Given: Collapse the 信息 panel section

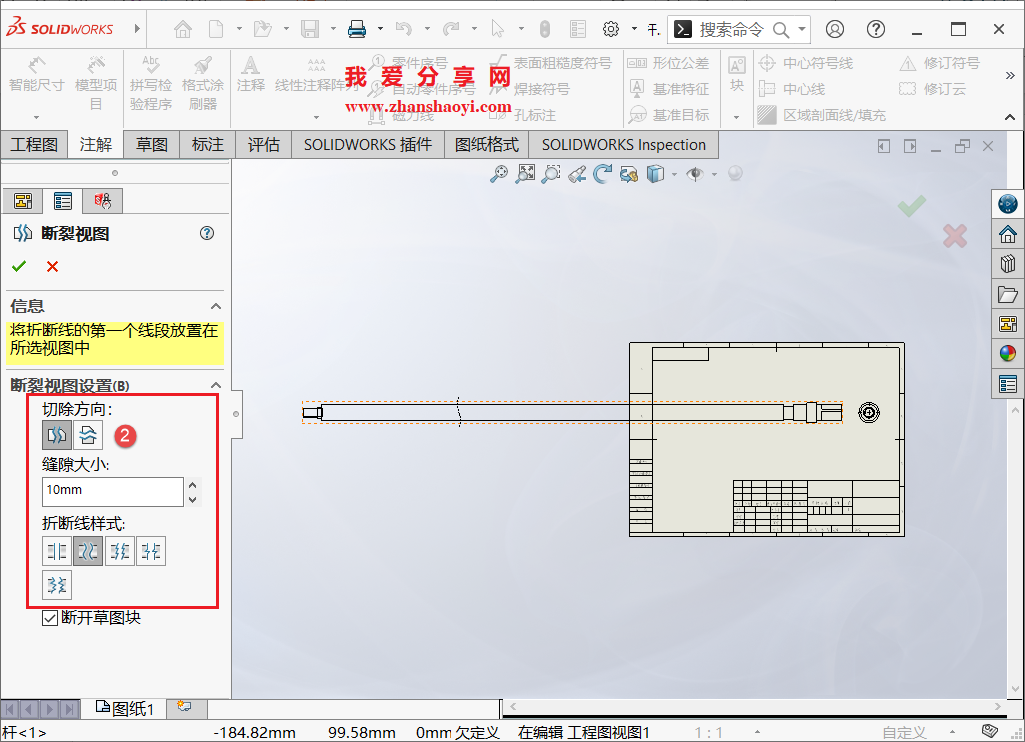Looking at the screenshot, I should 215,306.
